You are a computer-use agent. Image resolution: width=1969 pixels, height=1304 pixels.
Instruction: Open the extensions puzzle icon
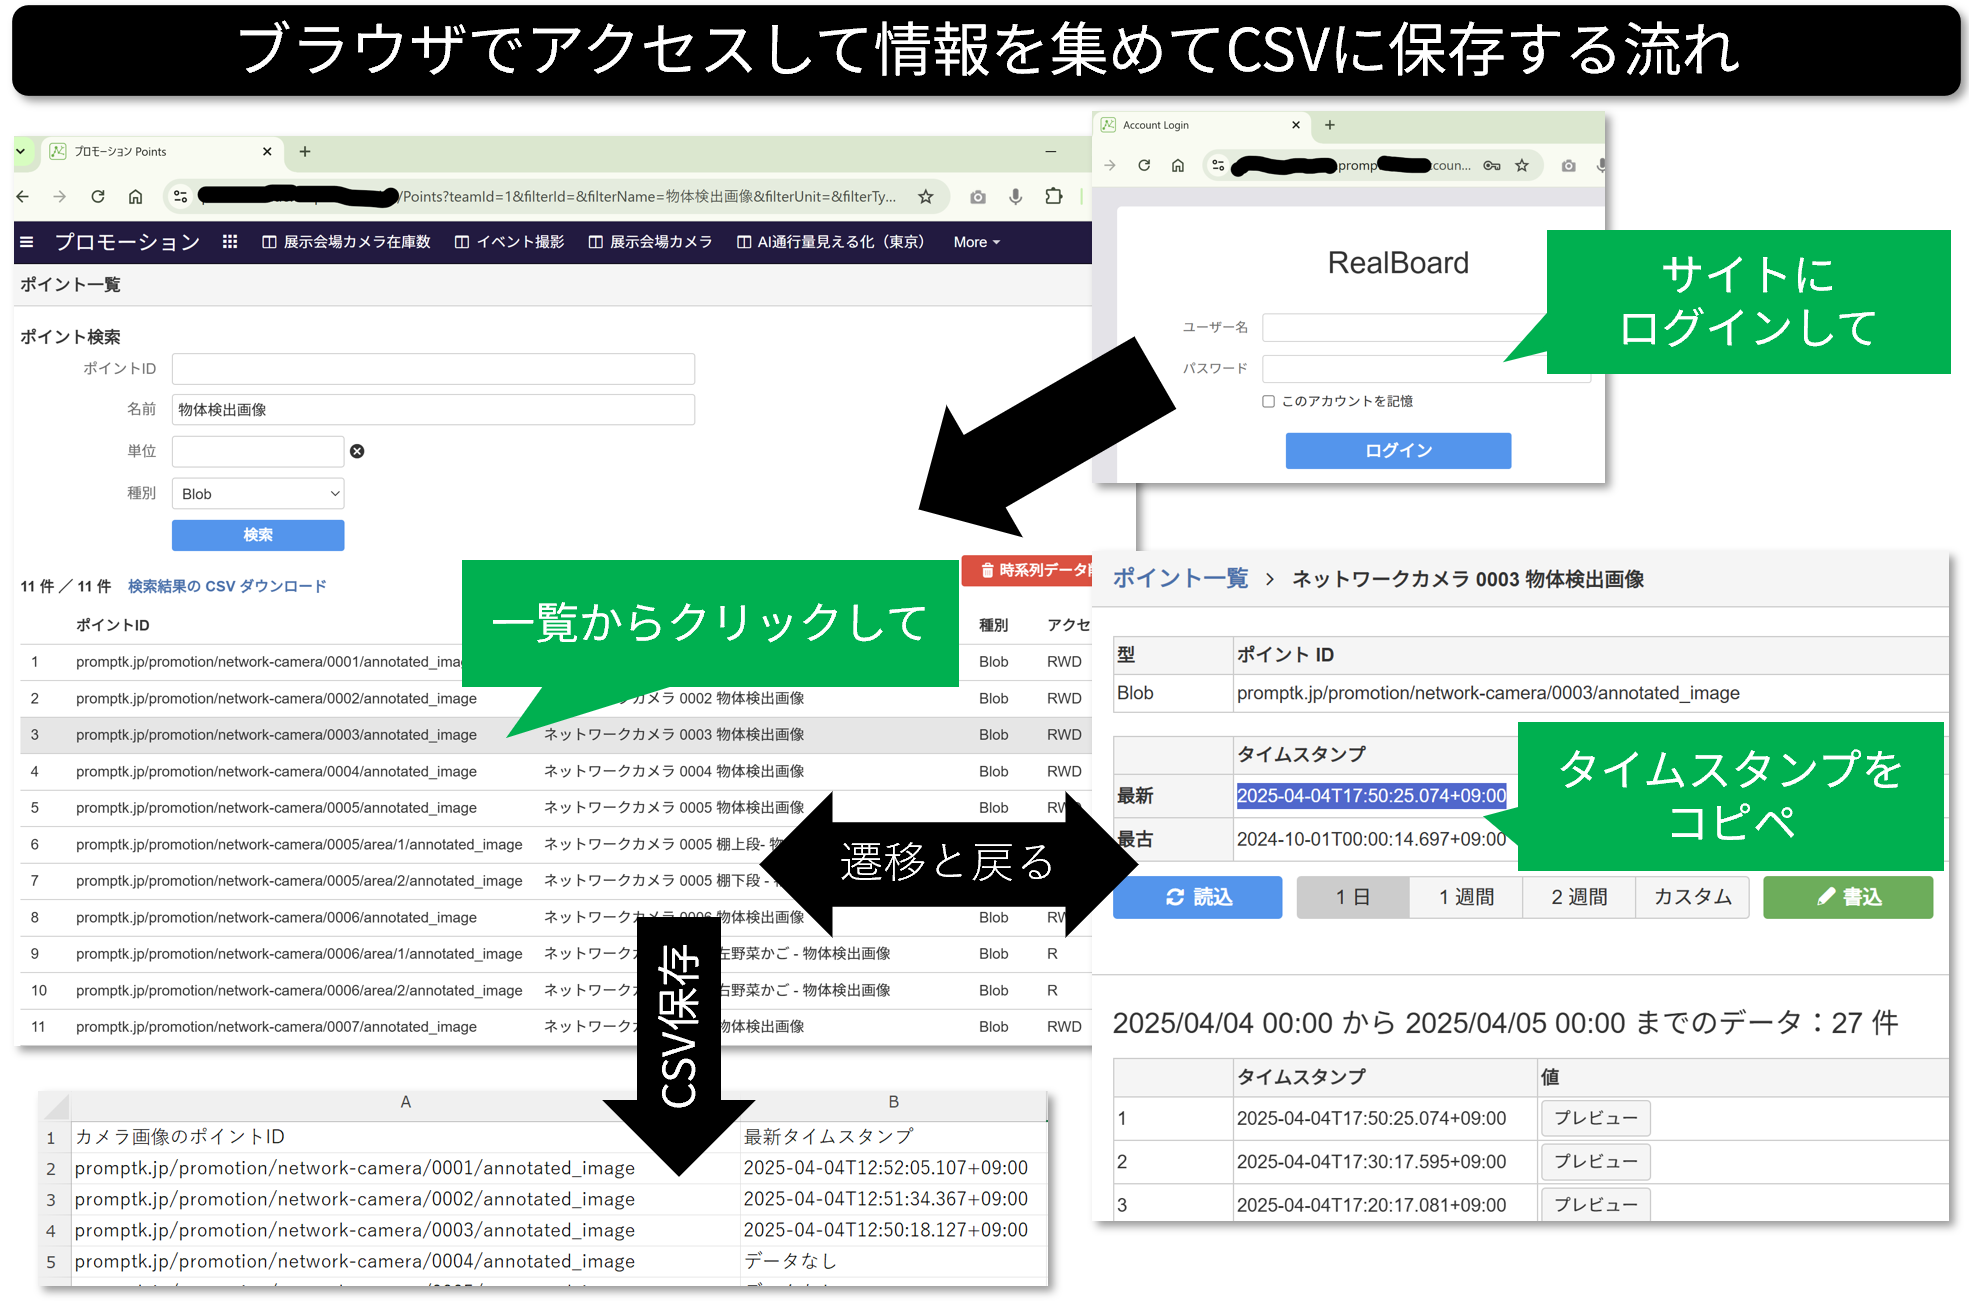click(x=1053, y=197)
